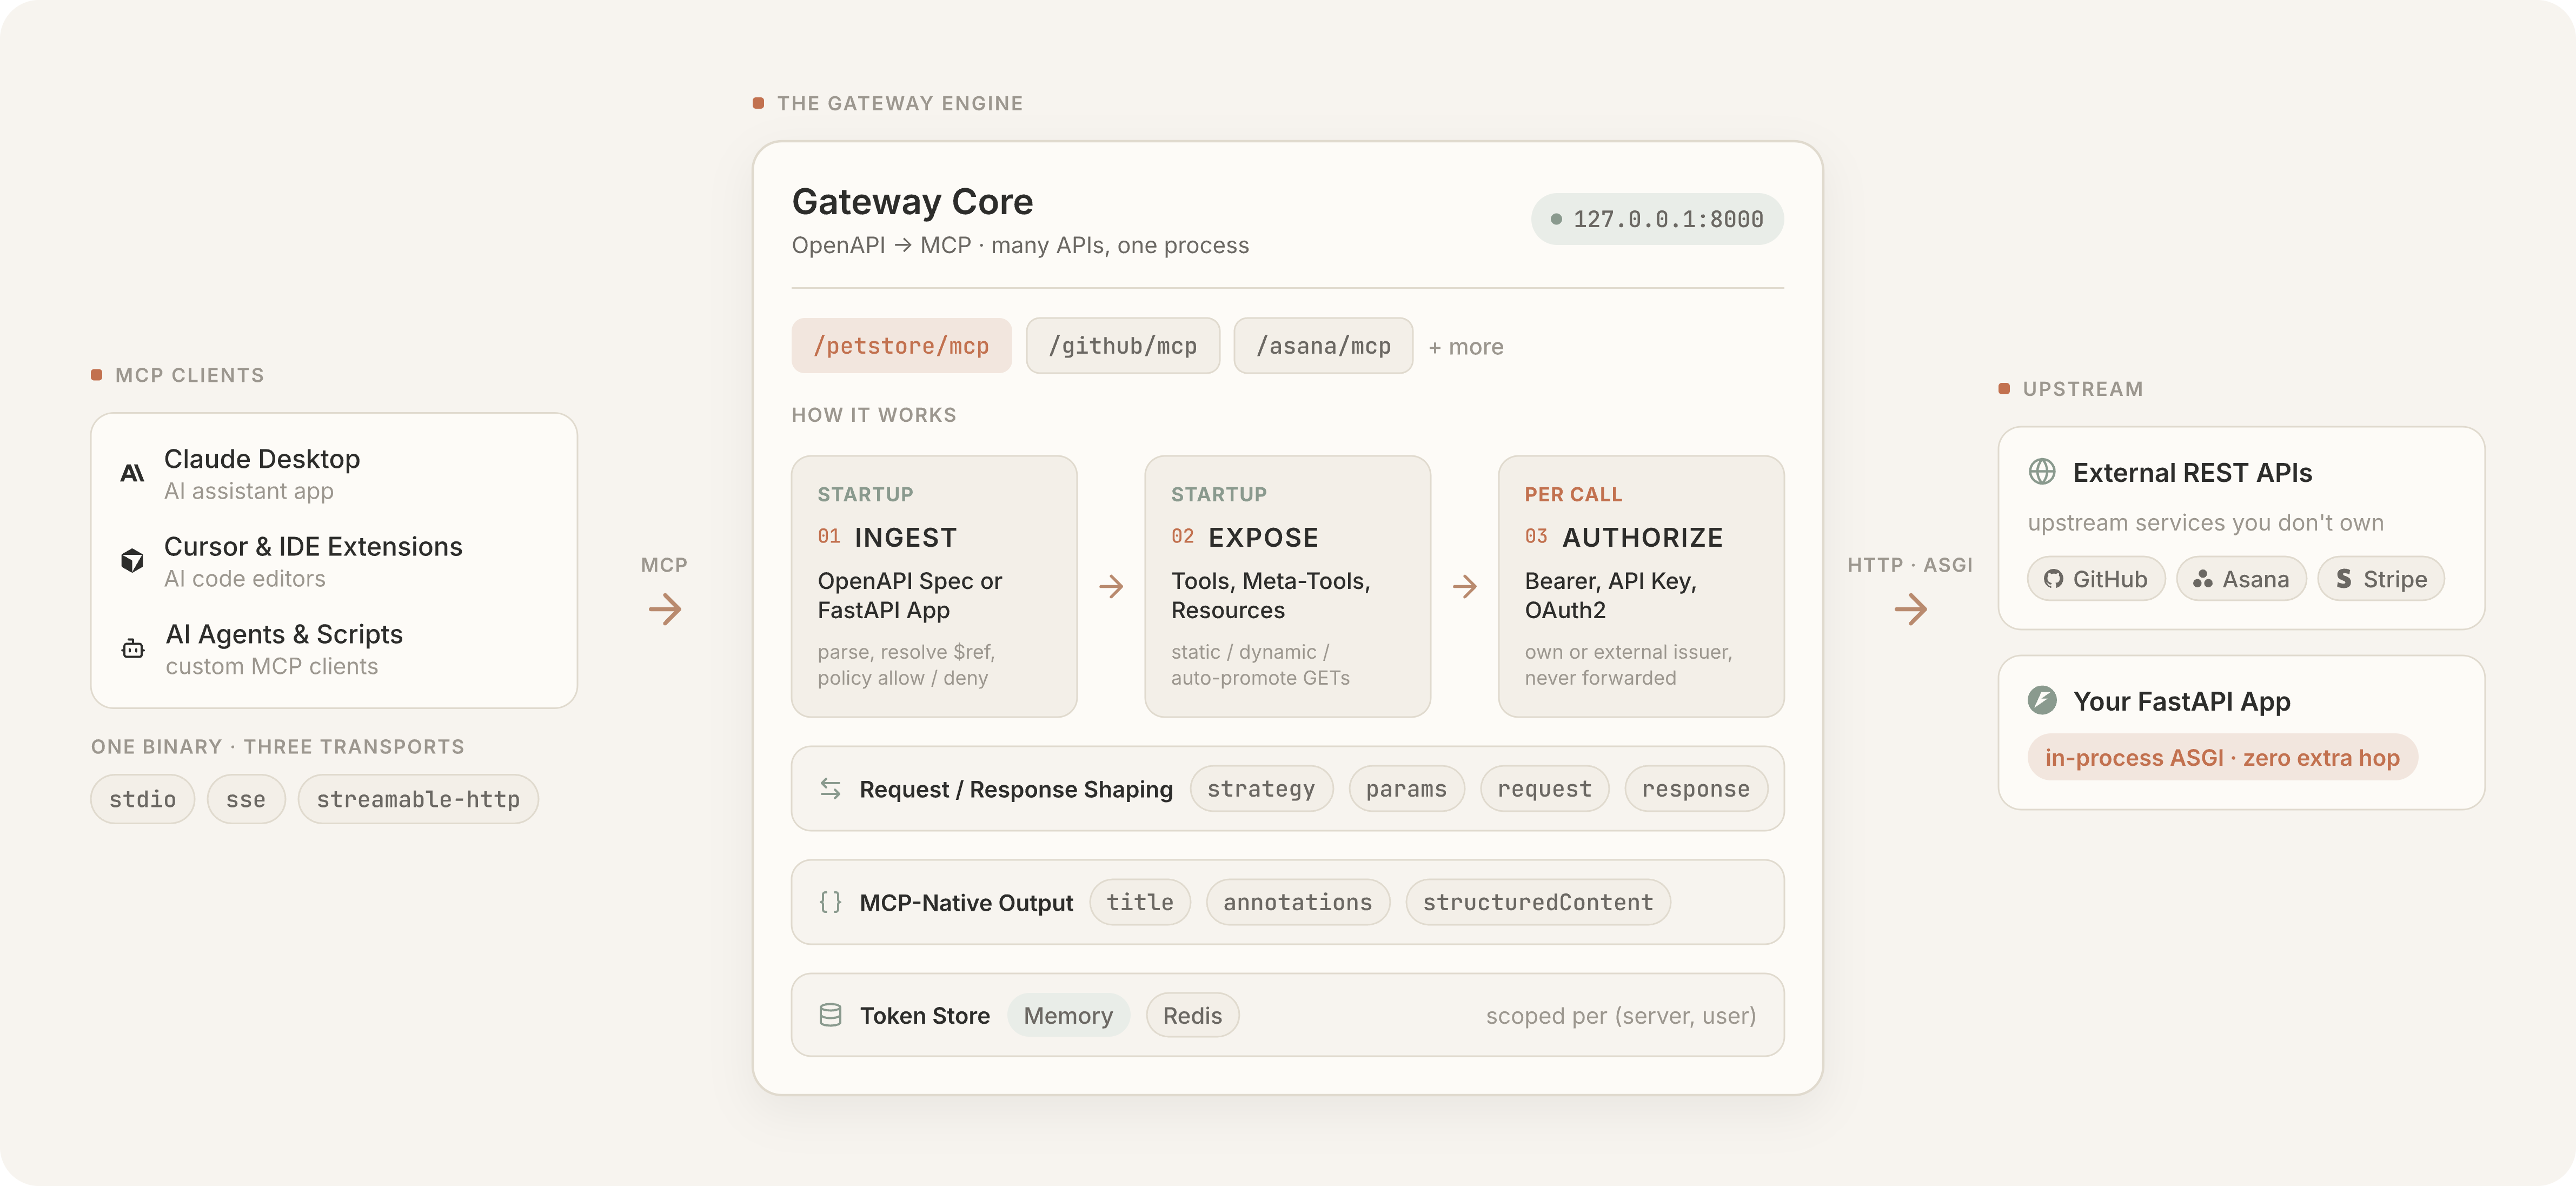Click the HOW IT WORKS label
This screenshot has height=1186, width=2576.
click(874, 414)
